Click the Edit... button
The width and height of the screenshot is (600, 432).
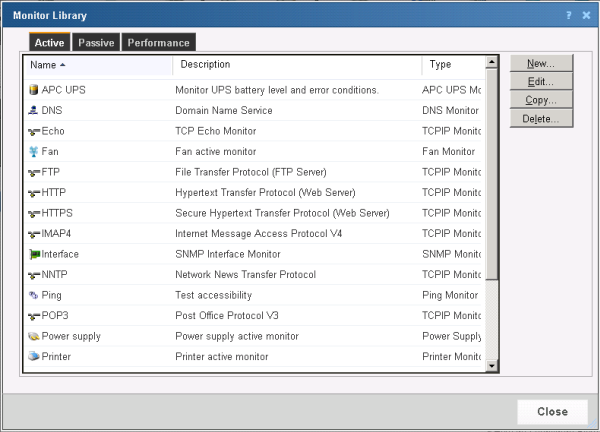pos(541,82)
